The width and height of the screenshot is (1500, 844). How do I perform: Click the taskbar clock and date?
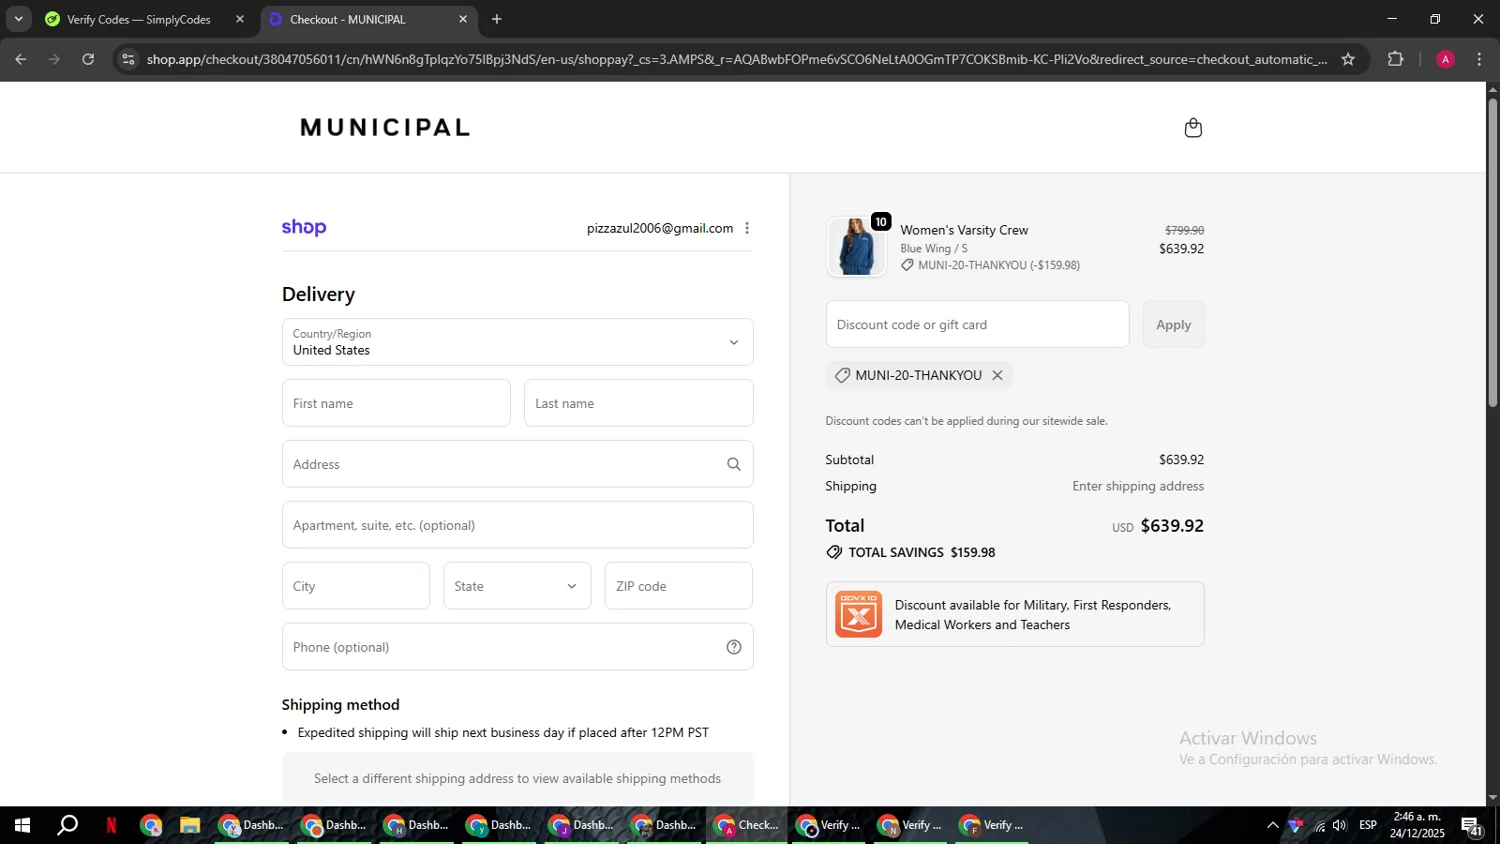tap(1417, 825)
